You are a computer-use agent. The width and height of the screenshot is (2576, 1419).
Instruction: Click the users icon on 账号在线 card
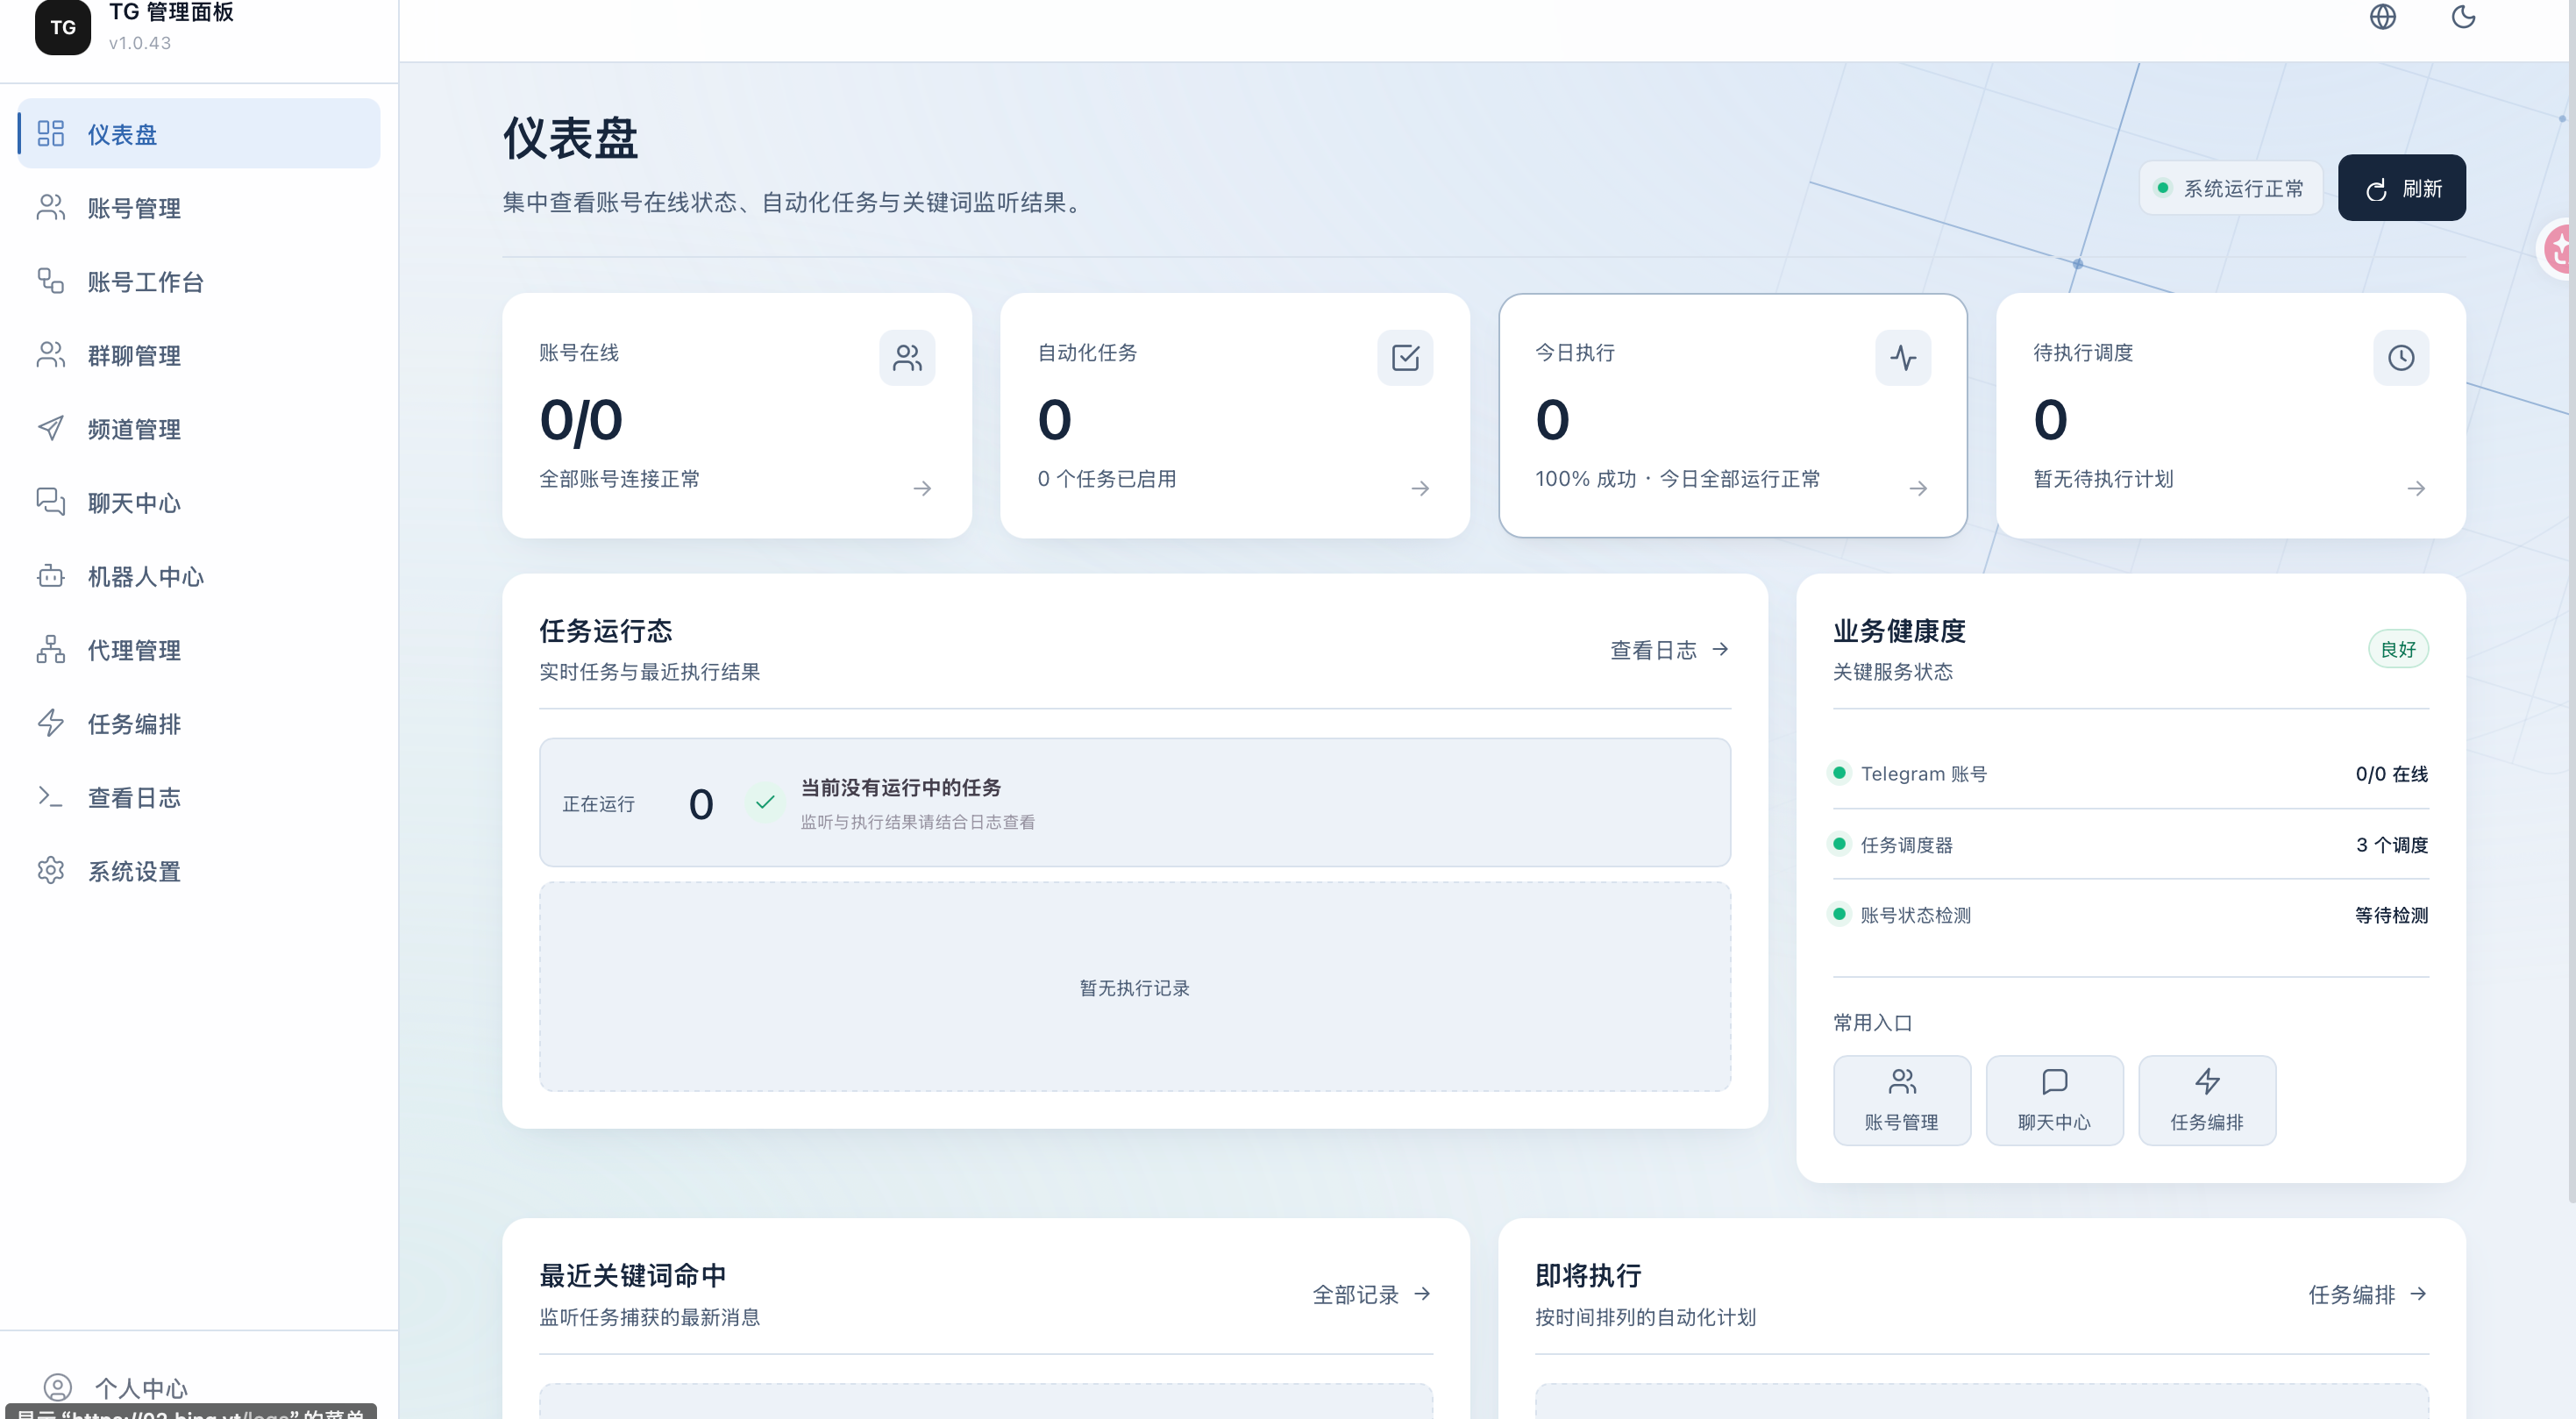pos(907,357)
